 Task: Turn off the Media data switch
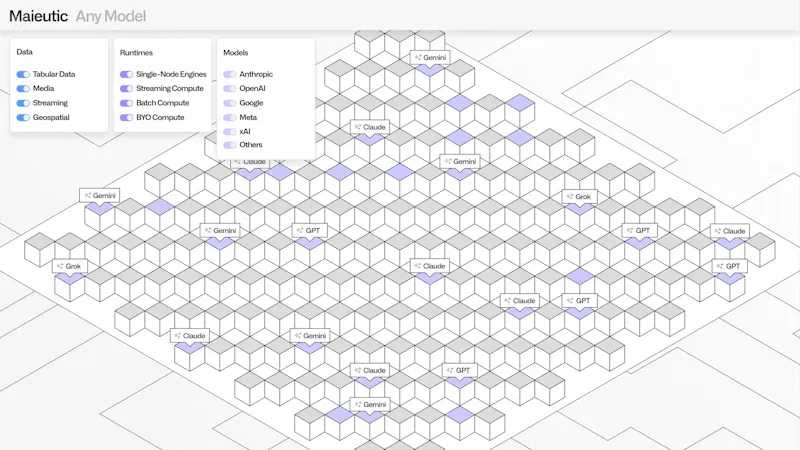(23, 89)
